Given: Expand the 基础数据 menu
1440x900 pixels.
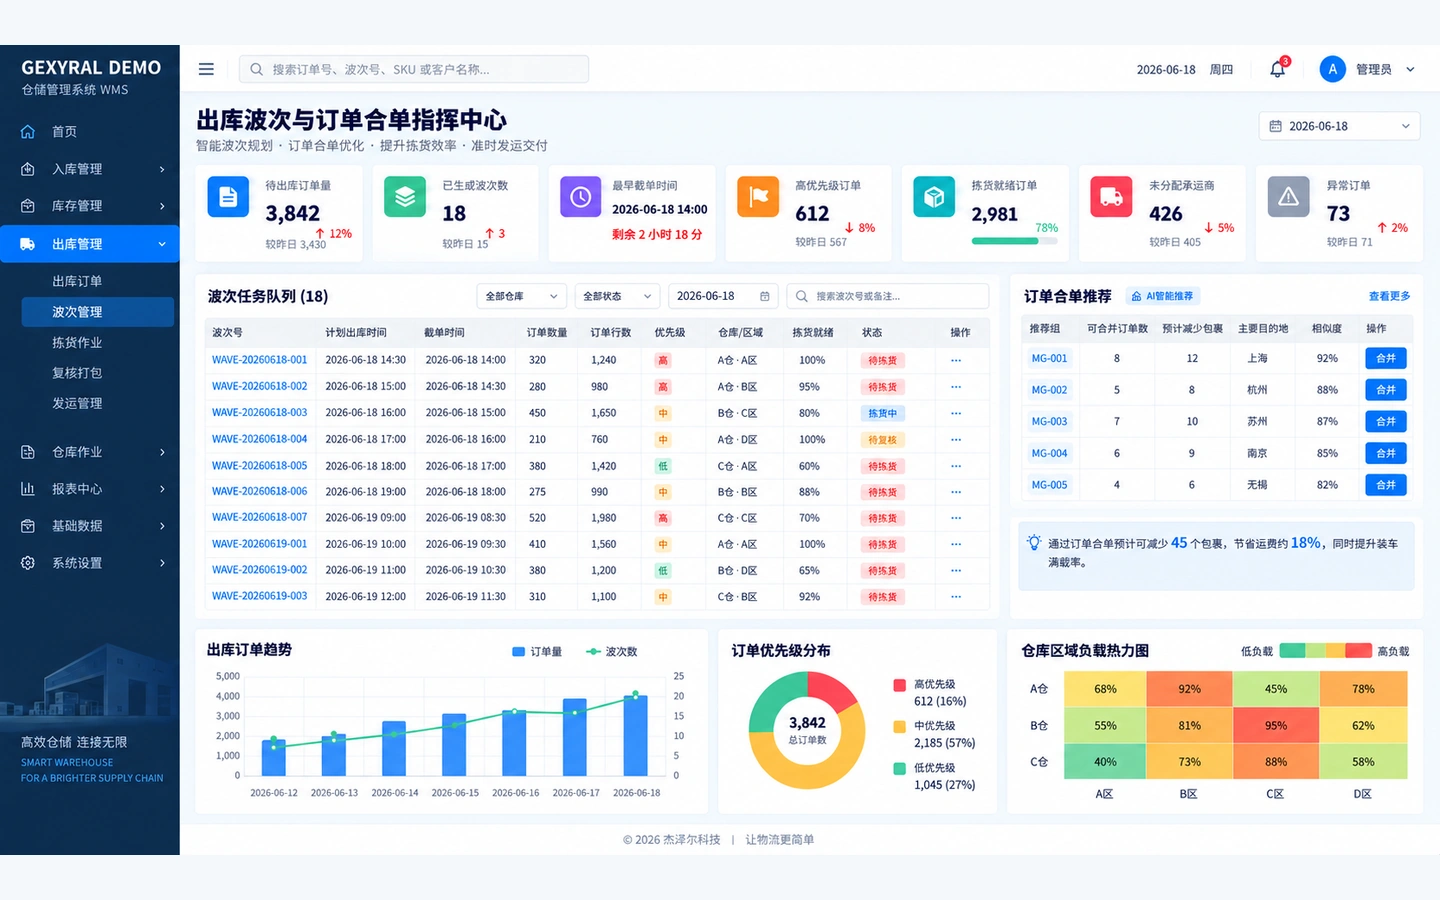Looking at the screenshot, I should click(90, 526).
